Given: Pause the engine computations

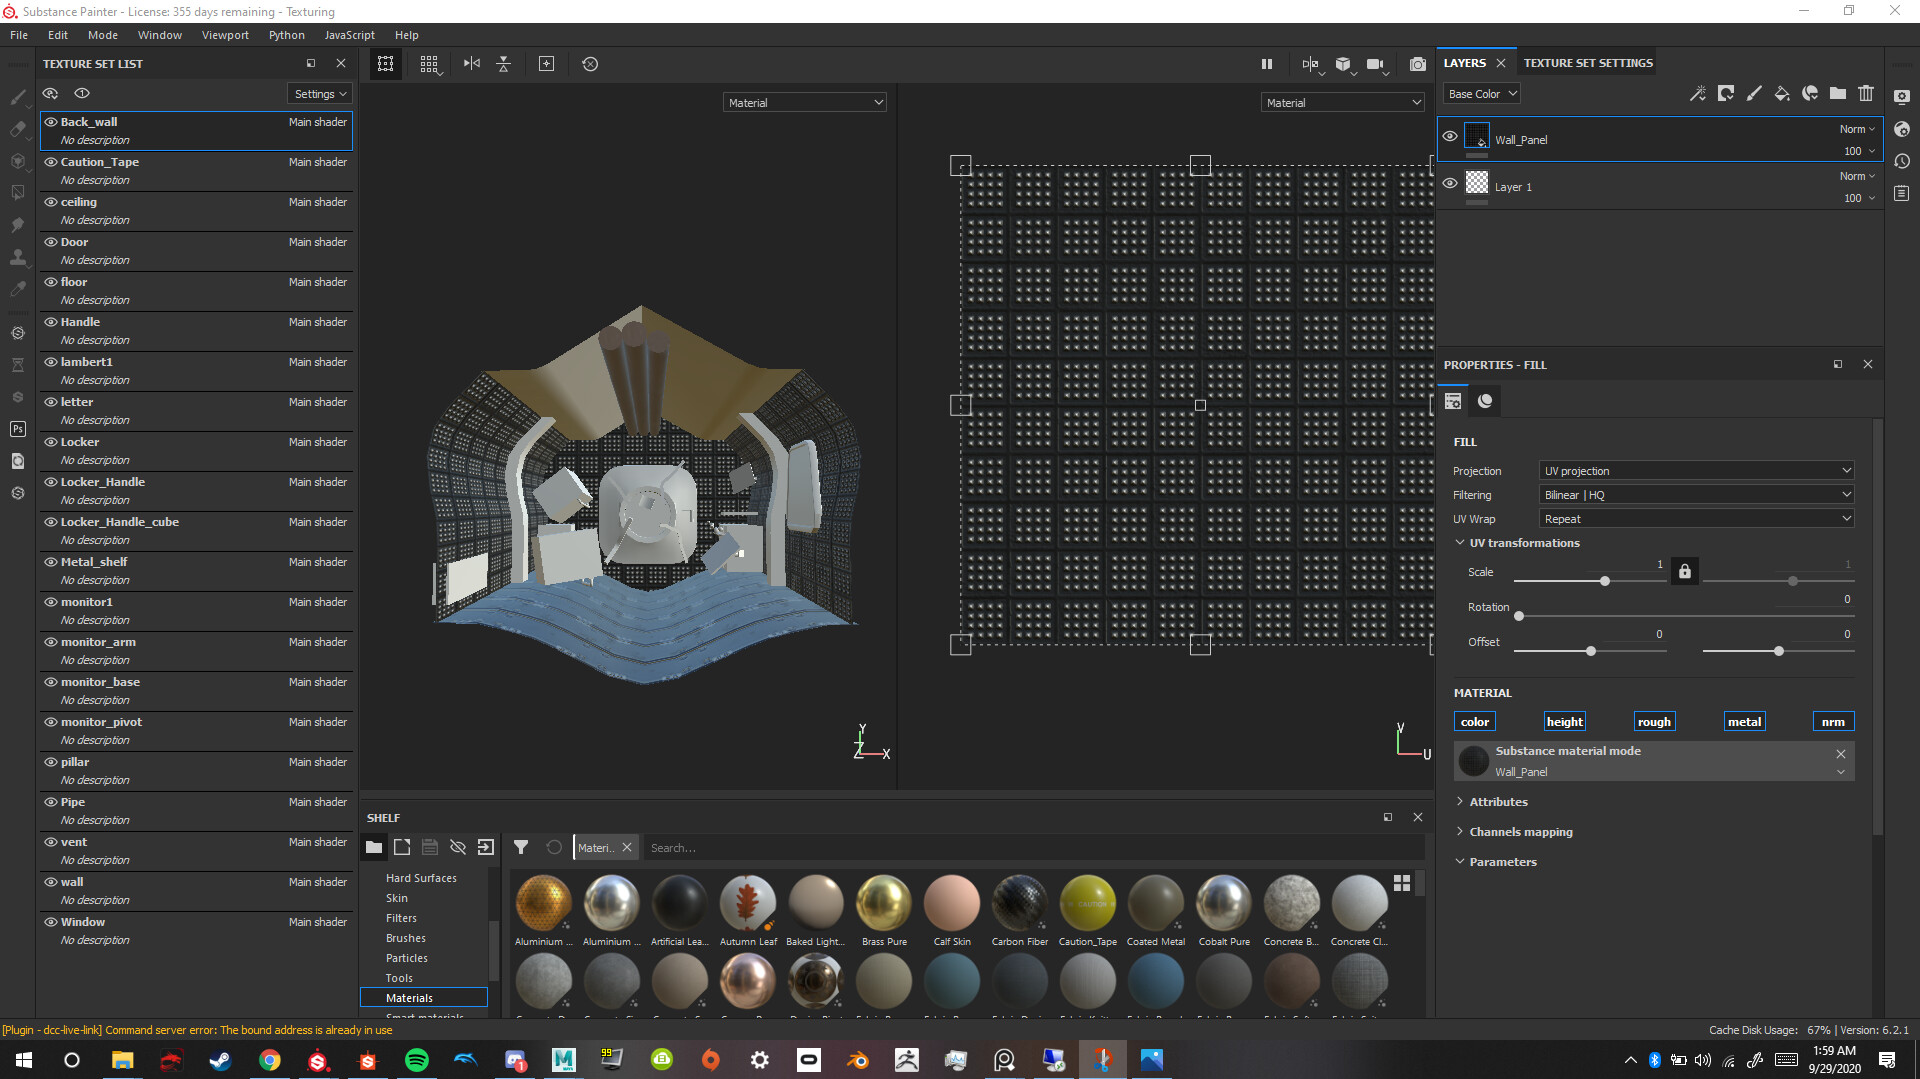Looking at the screenshot, I should tap(1266, 63).
